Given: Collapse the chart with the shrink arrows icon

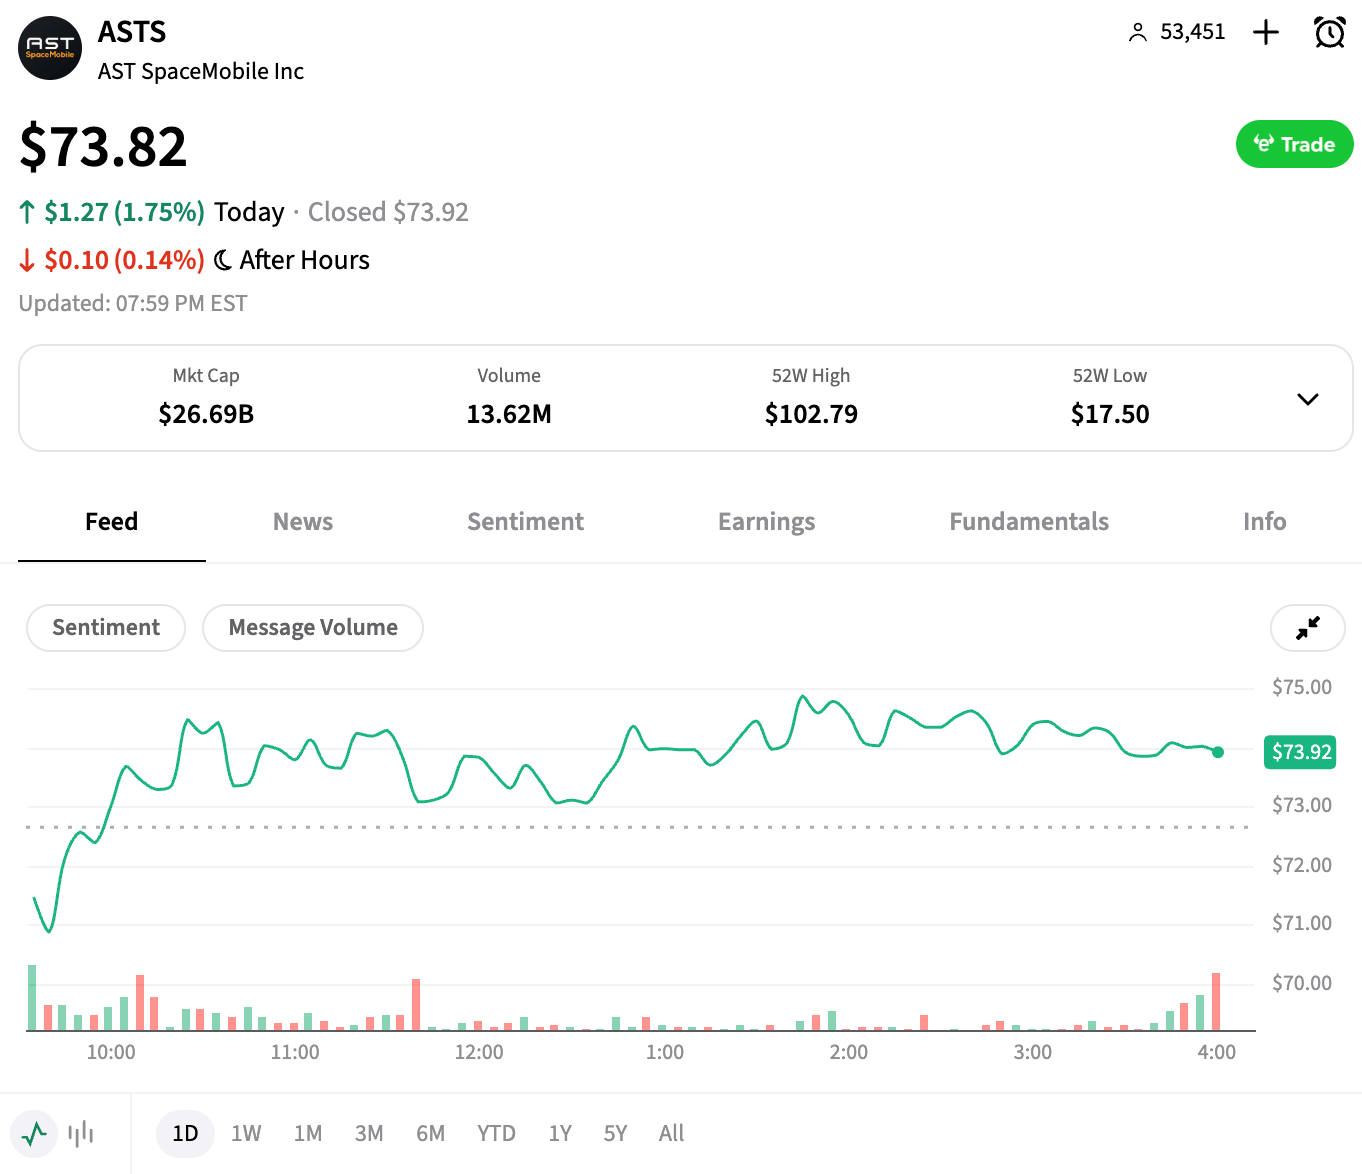Looking at the screenshot, I should (x=1307, y=628).
